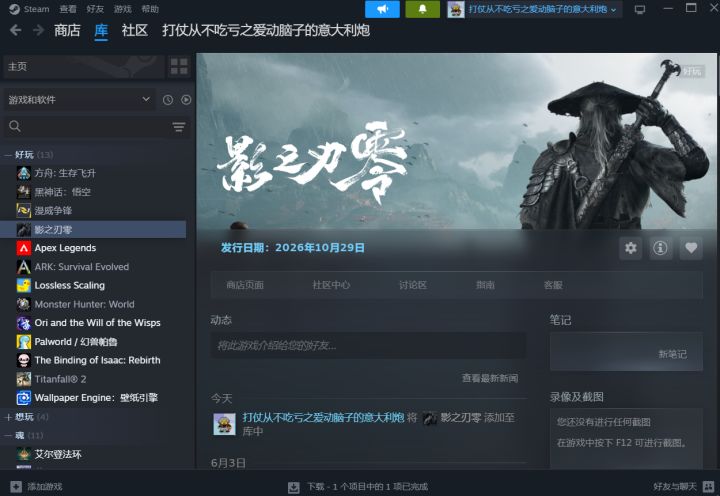Screen dimensions: 720x496
Task: Click the activity feed user avatar thumbnail
Action: pos(225,424)
